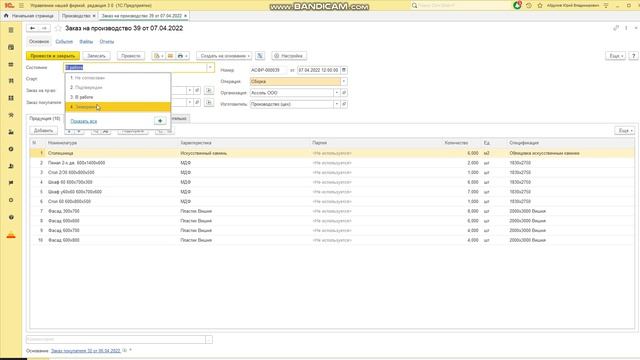Click the Показать все link
This screenshot has height=360, width=640.
click(x=84, y=121)
